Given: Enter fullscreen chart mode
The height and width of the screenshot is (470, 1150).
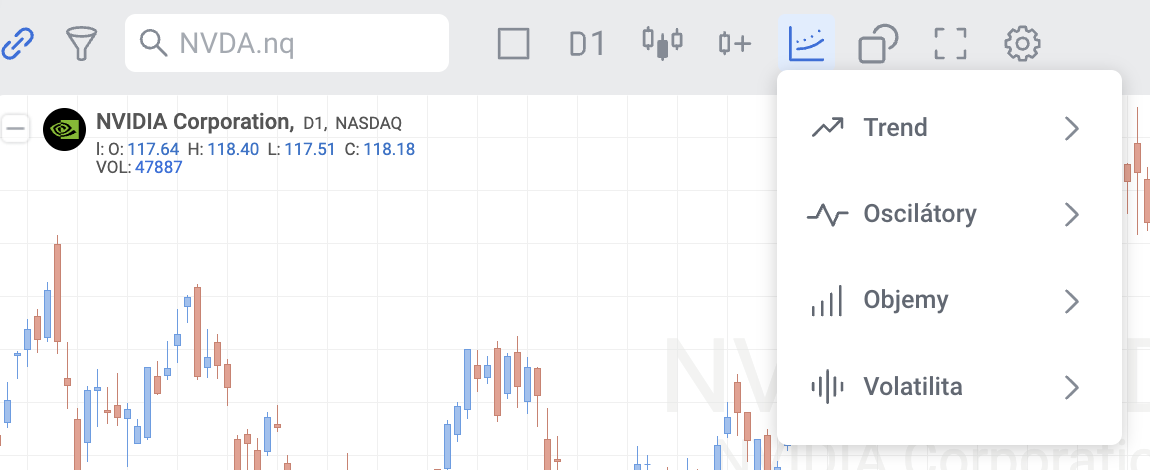Looking at the screenshot, I should pyautogui.click(x=951, y=44).
